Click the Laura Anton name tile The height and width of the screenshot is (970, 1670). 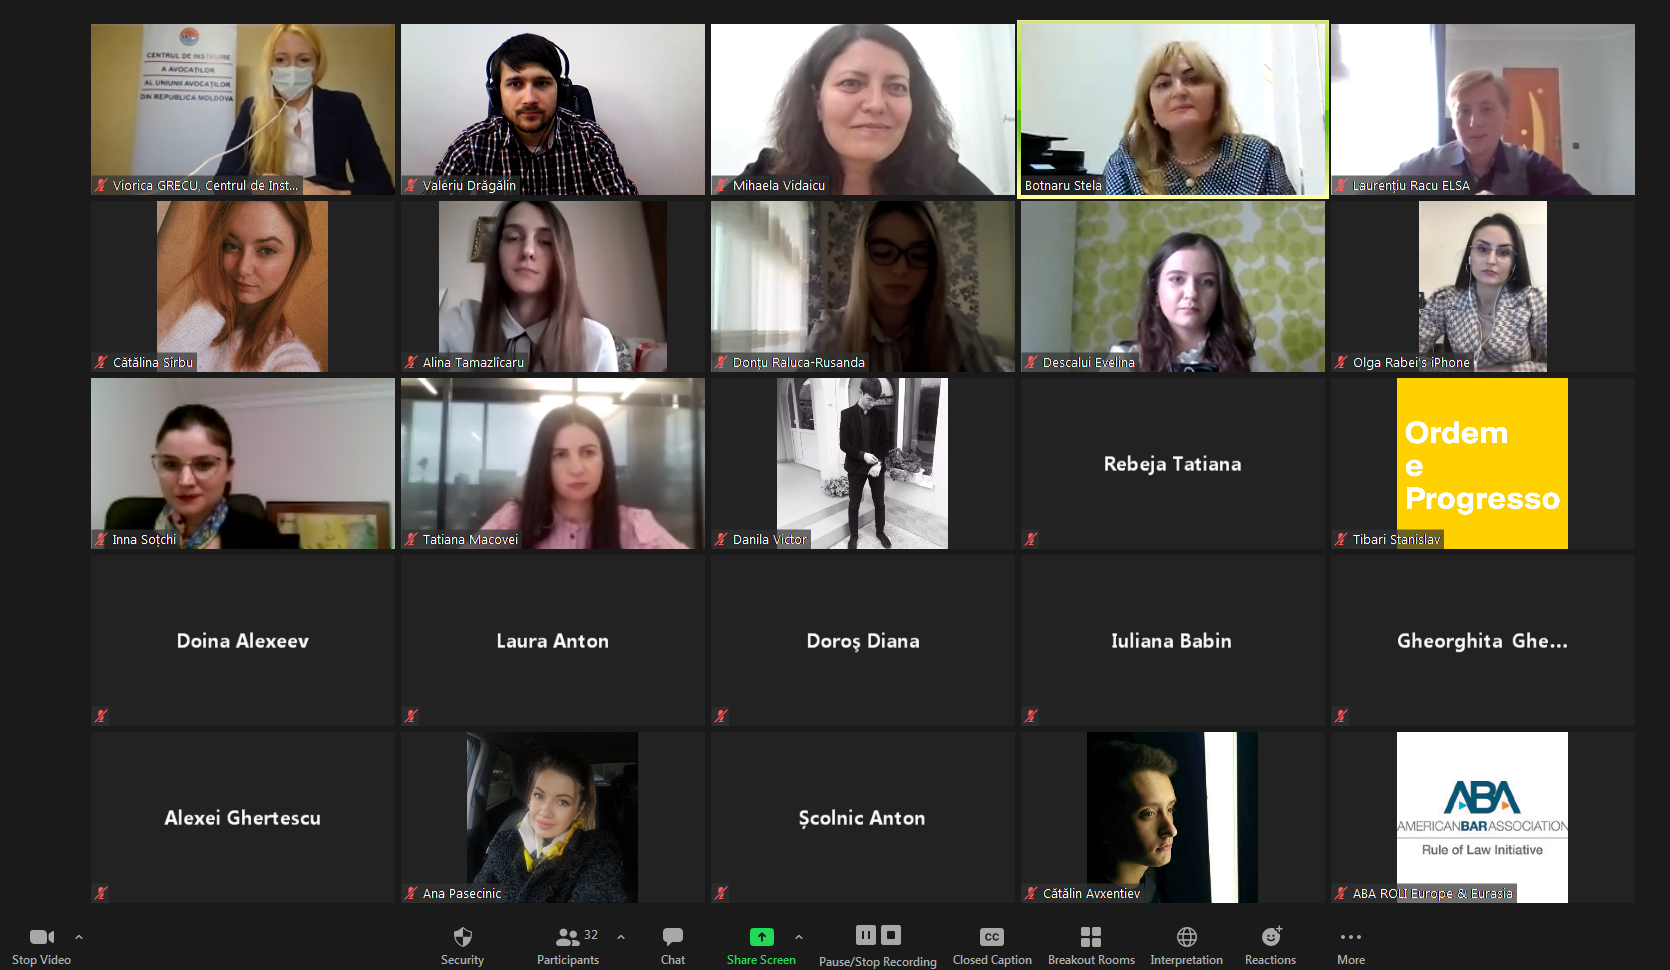pyautogui.click(x=553, y=640)
